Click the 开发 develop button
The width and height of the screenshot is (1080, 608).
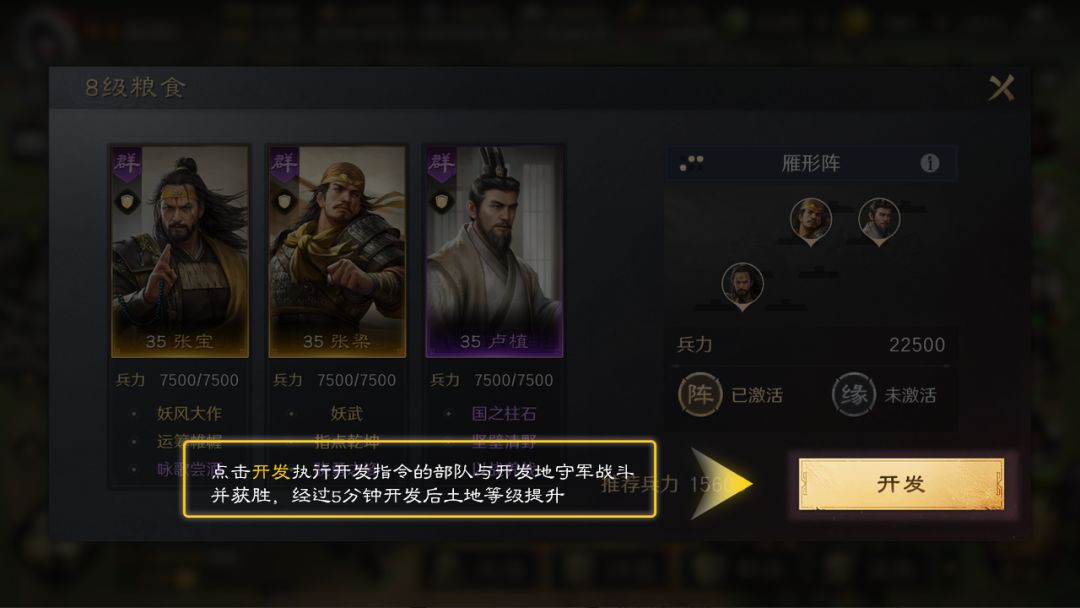click(901, 484)
